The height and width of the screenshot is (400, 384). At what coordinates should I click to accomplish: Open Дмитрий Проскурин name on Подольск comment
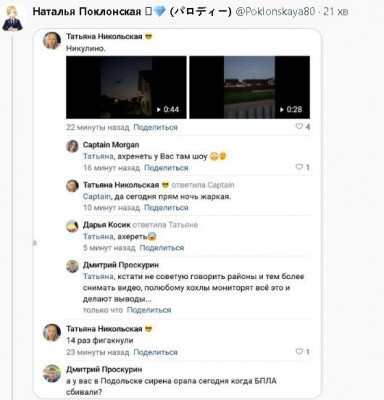[x=104, y=369]
